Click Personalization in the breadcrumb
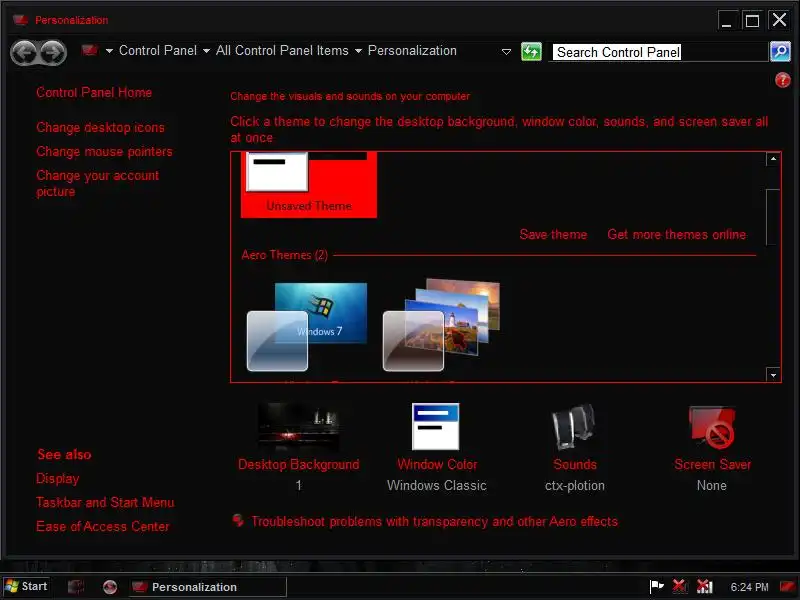This screenshot has width=800, height=600. (x=412, y=51)
